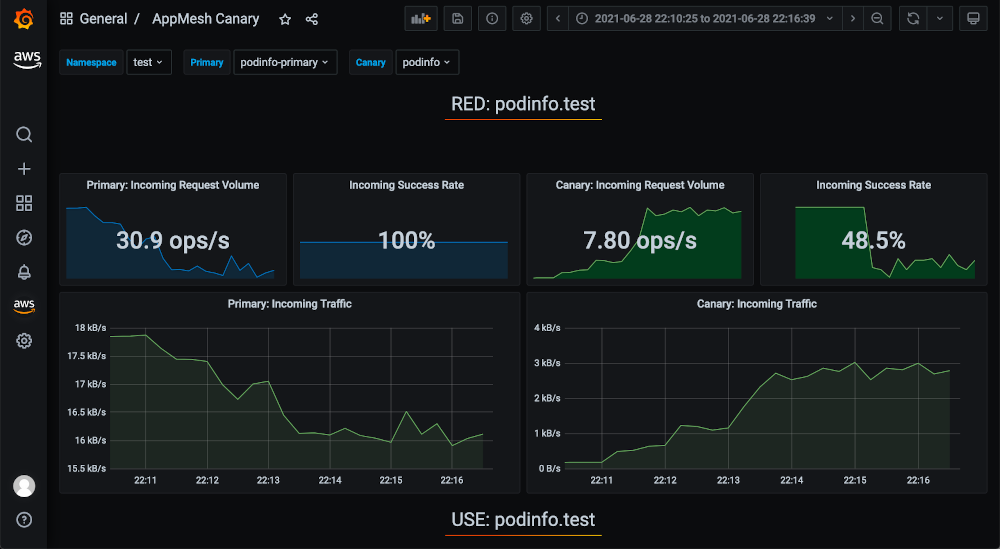Open the Grafana home logo
The height and width of the screenshot is (549, 1000).
(x=24, y=19)
